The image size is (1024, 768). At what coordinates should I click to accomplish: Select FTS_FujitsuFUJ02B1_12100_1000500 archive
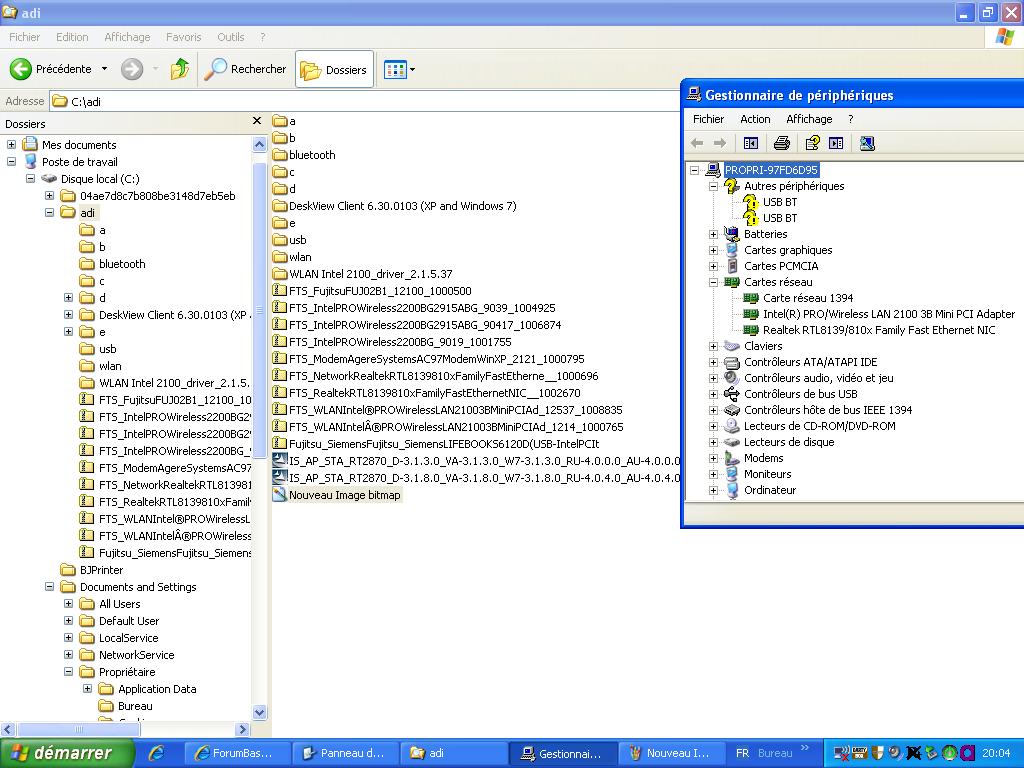click(x=380, y=291)
